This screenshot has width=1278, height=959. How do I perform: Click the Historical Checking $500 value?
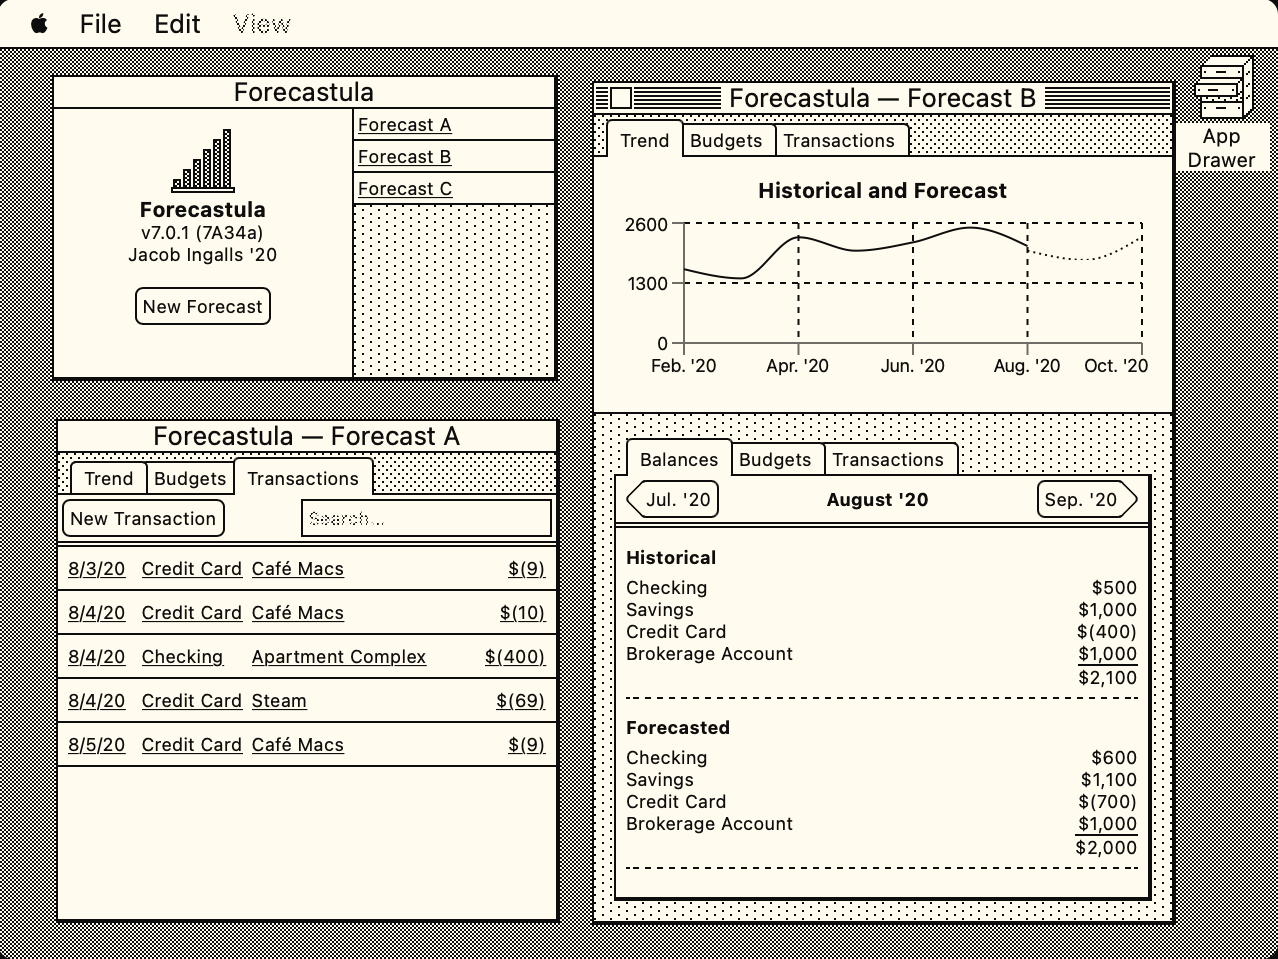1114,588
